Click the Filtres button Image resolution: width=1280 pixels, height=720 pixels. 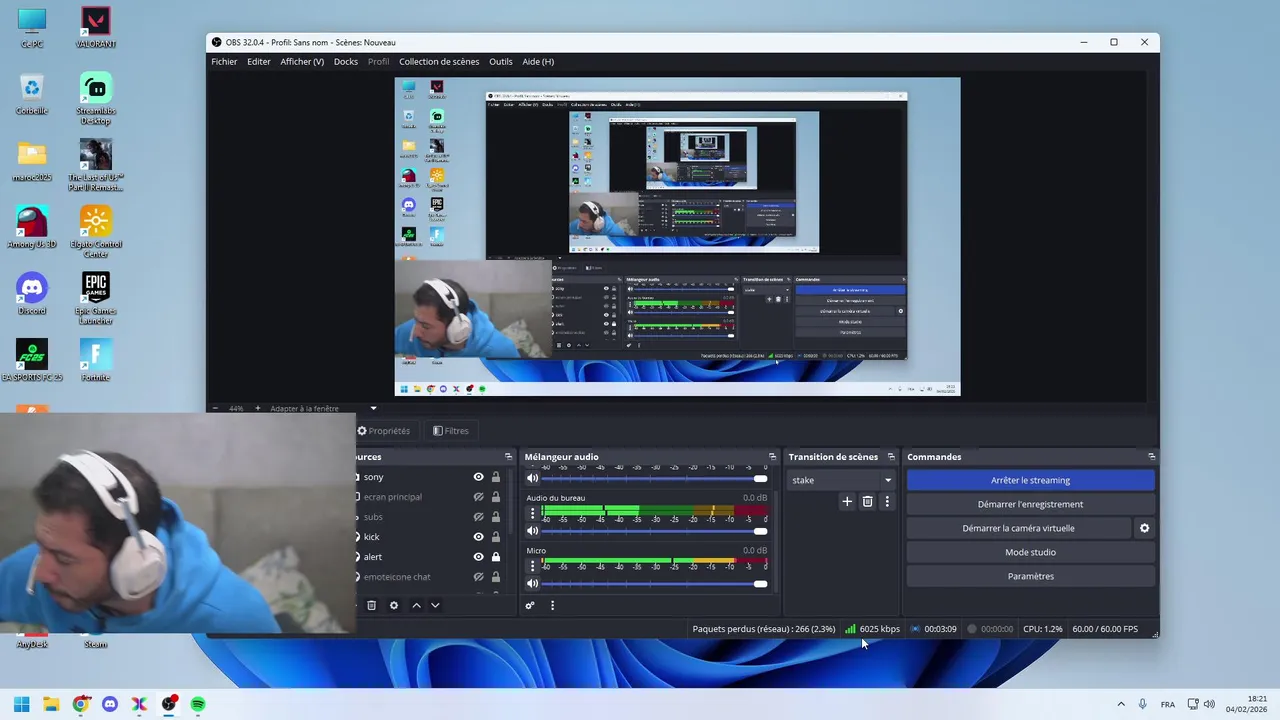coord(451,431)
